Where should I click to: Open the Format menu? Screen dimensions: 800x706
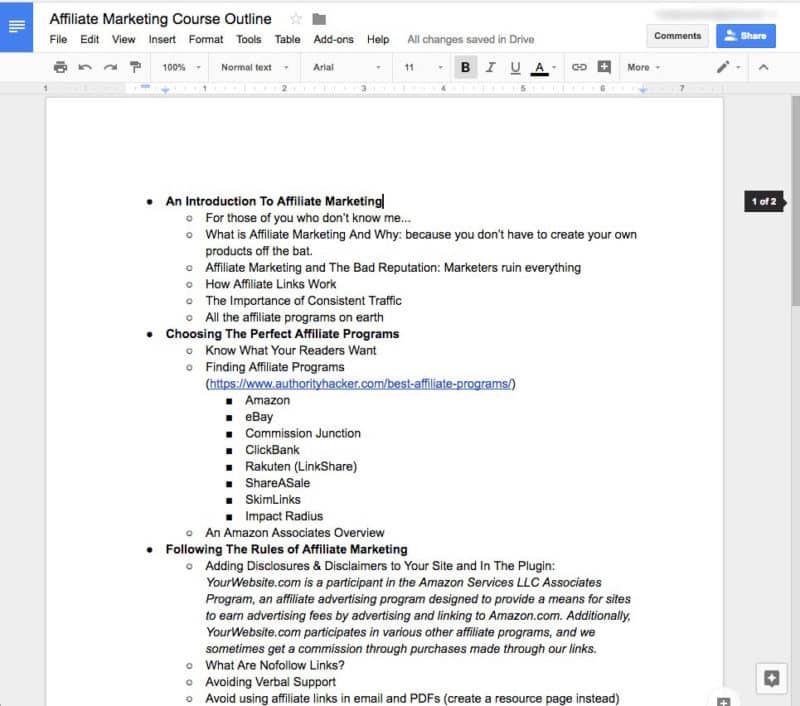(206, 39)
